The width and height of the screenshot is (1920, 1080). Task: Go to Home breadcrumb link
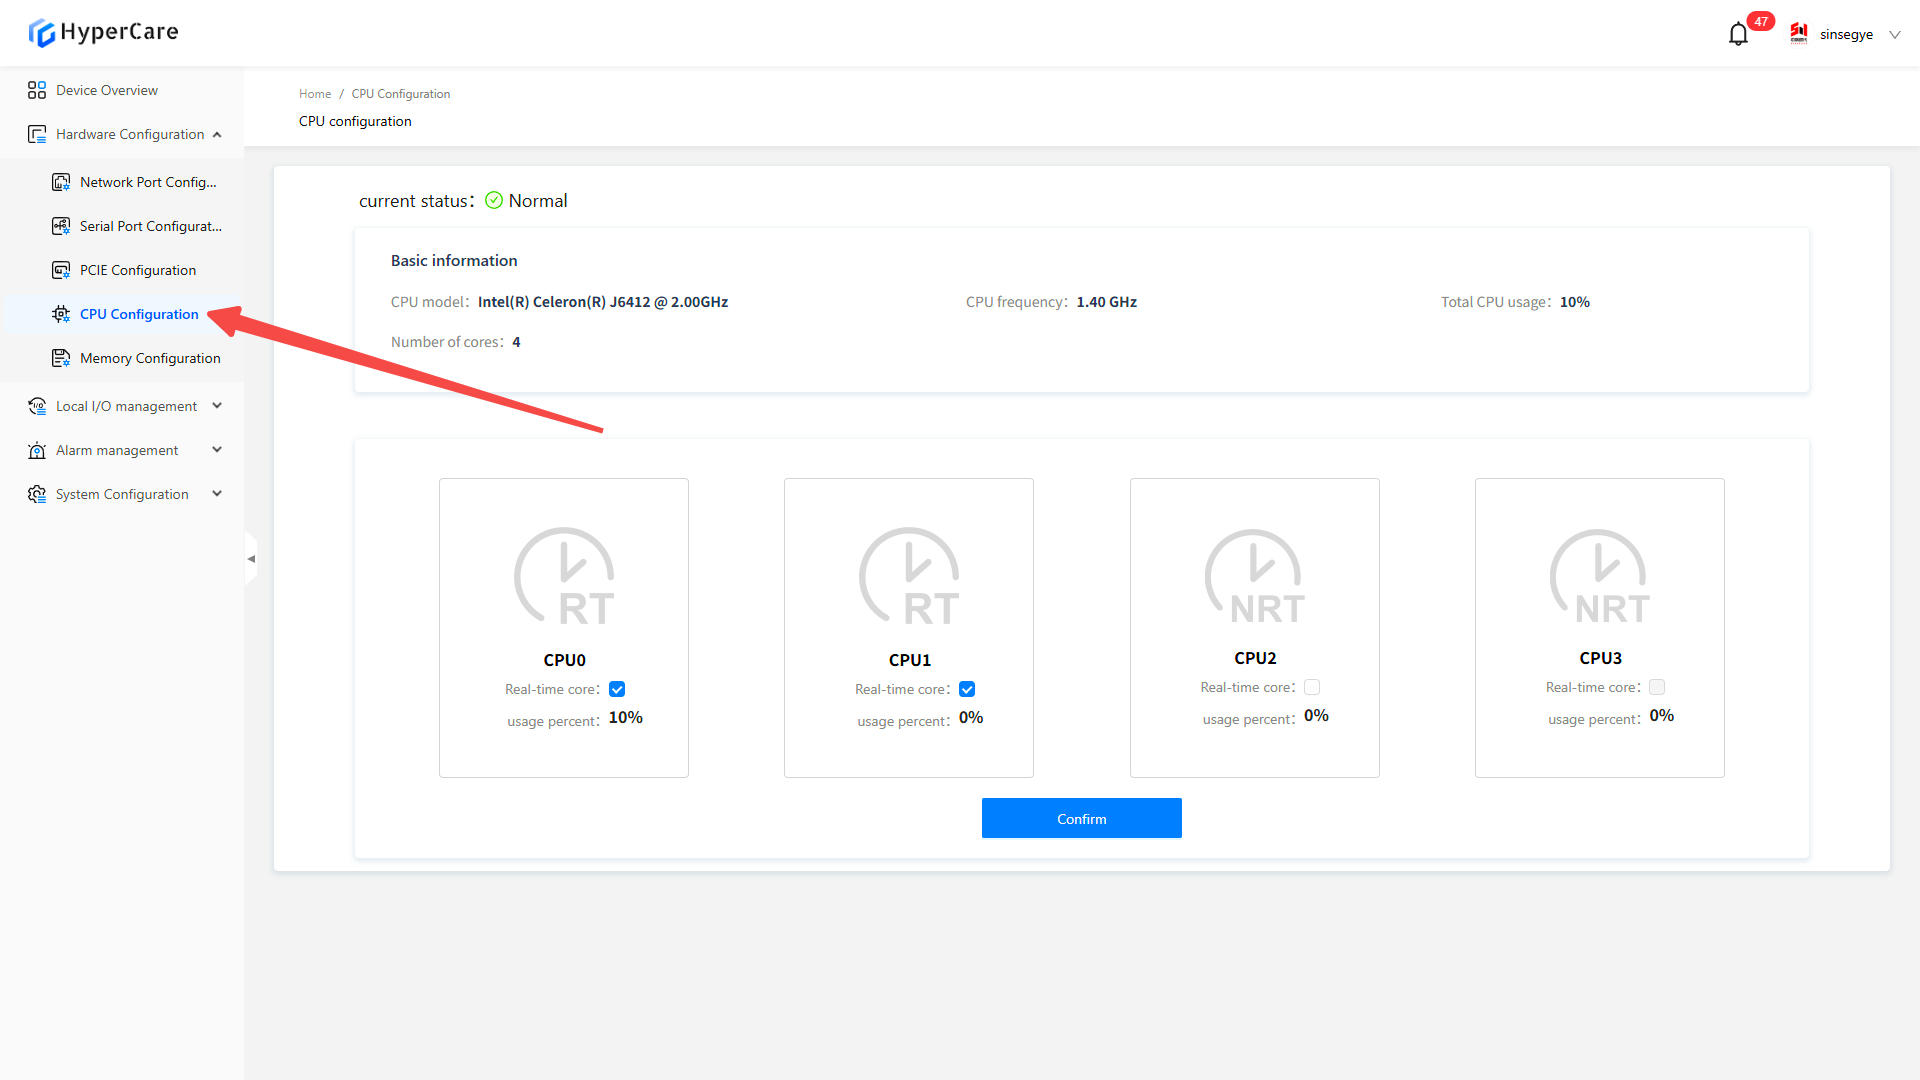tap(315, 94)
